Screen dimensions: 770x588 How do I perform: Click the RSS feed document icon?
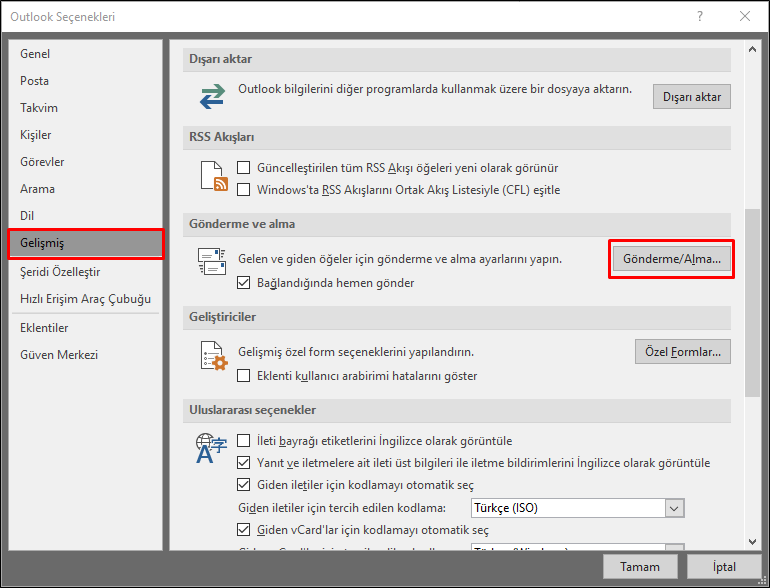pyautogui.click(x=214, y=176)
